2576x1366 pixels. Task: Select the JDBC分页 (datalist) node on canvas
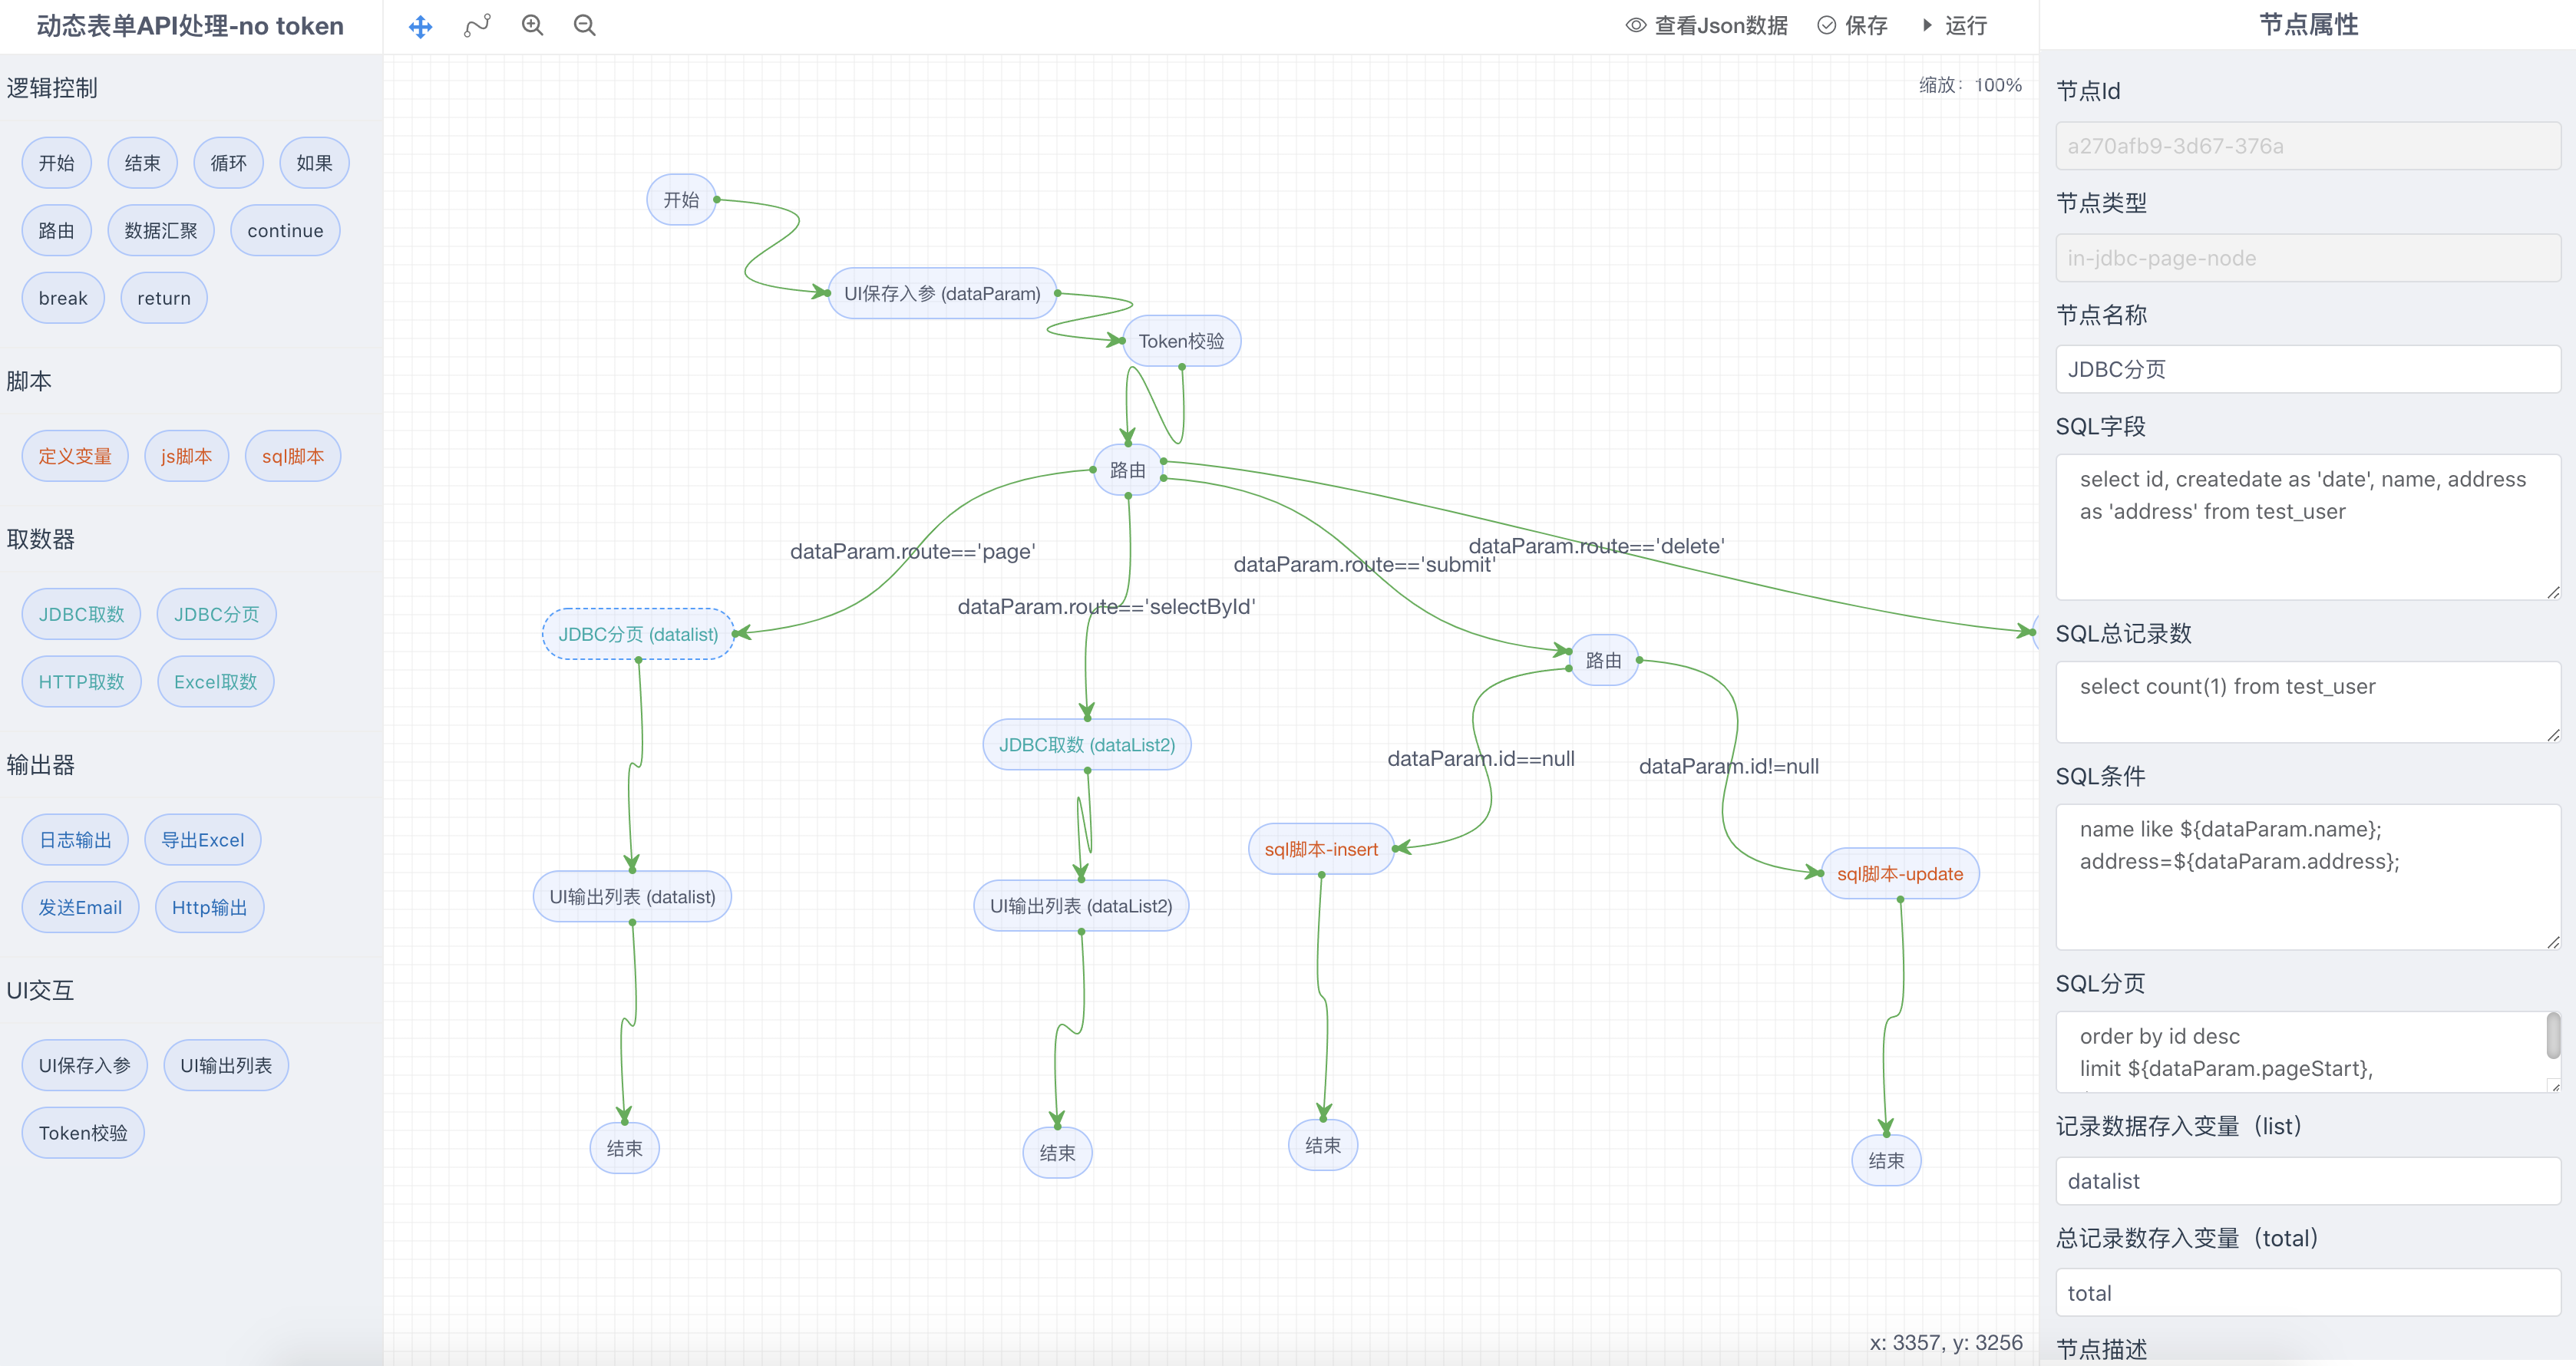(x=638, y=634)
